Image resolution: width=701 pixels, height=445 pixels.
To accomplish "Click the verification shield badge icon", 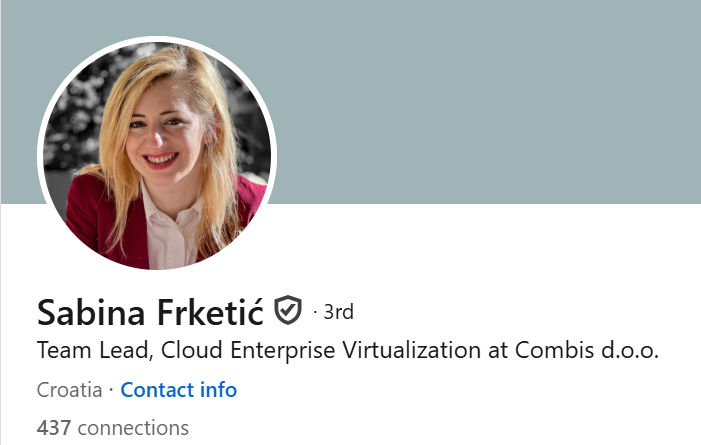I will (288, 310).
